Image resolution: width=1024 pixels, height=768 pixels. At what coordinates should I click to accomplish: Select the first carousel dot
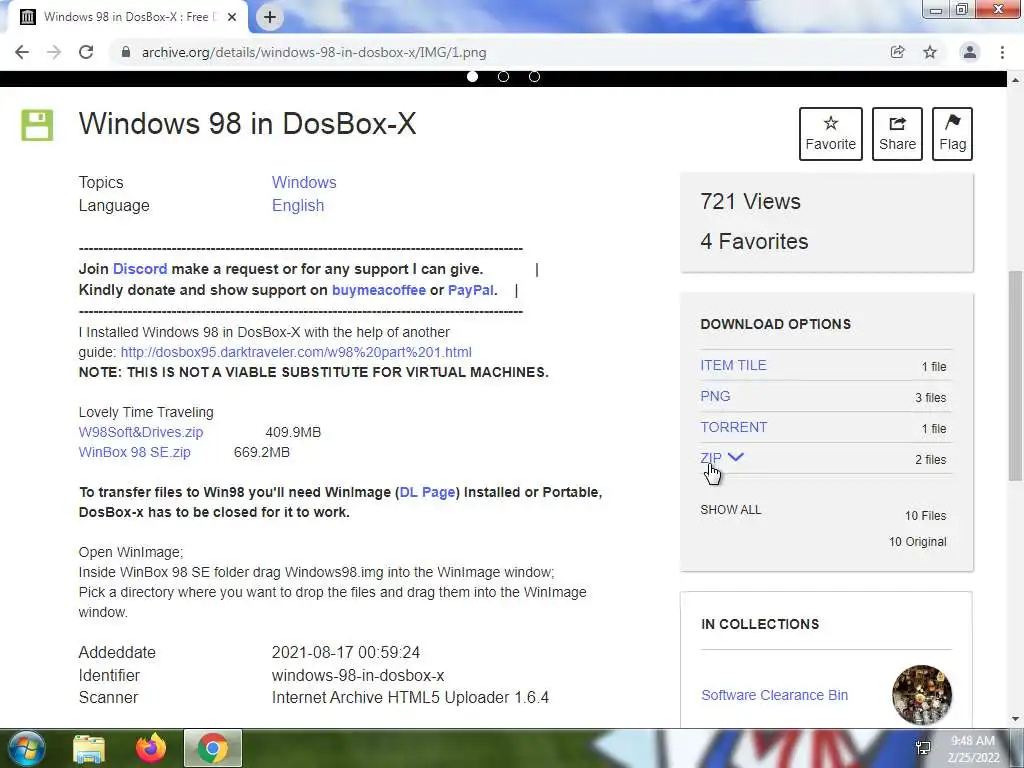click(x=472, y=76)
